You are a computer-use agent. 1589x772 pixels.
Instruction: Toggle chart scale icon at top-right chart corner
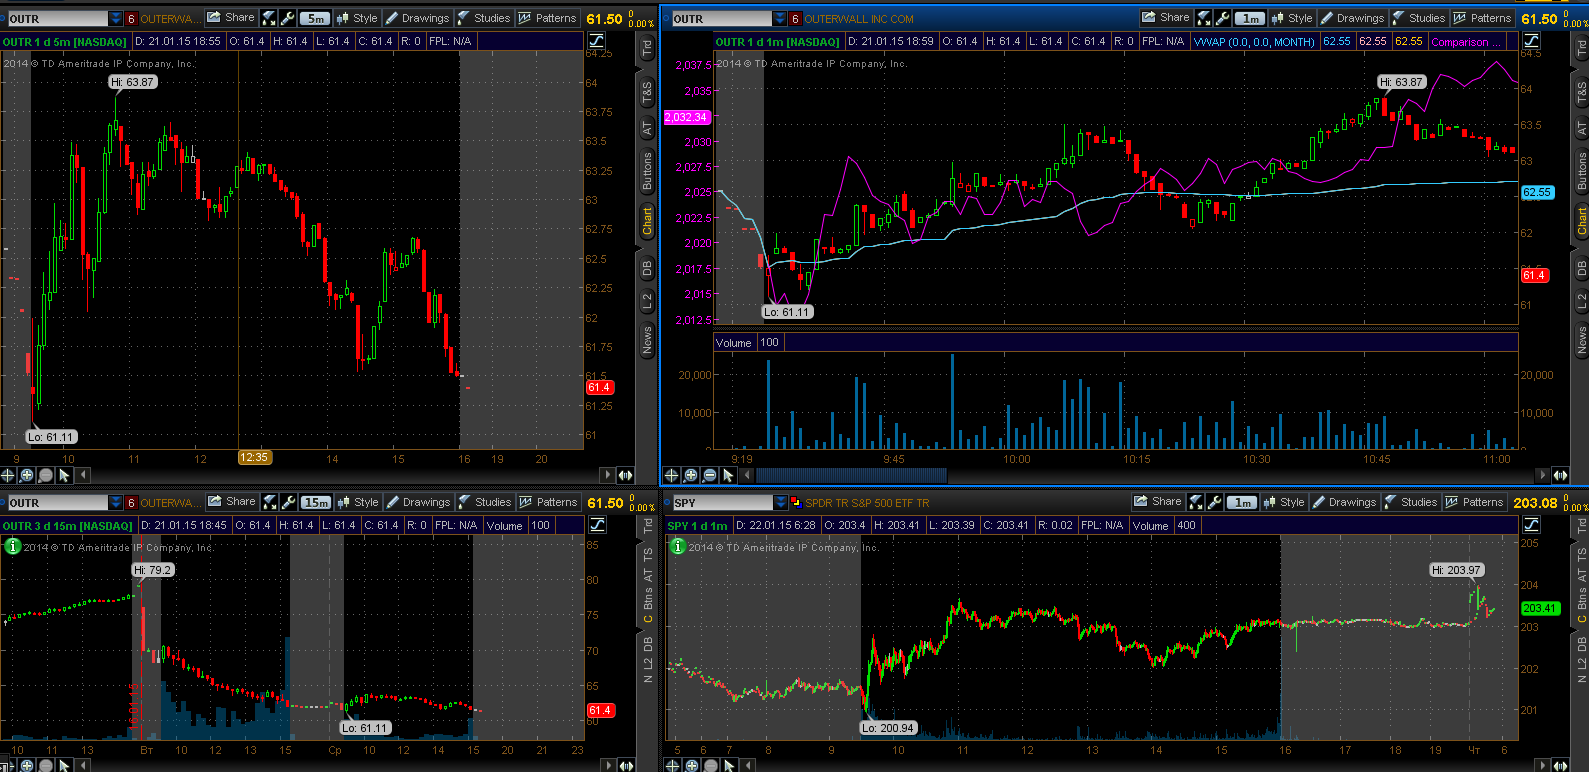(x=1531, y=41)
